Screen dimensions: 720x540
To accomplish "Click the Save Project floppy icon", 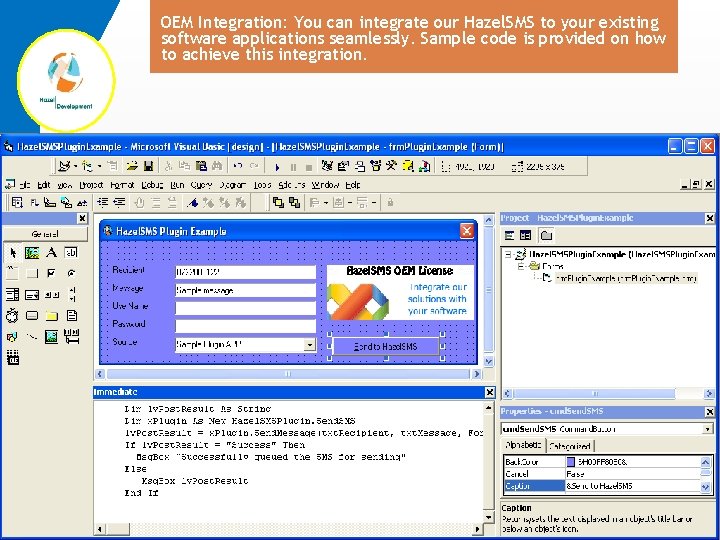I will [x=148, y=166].
